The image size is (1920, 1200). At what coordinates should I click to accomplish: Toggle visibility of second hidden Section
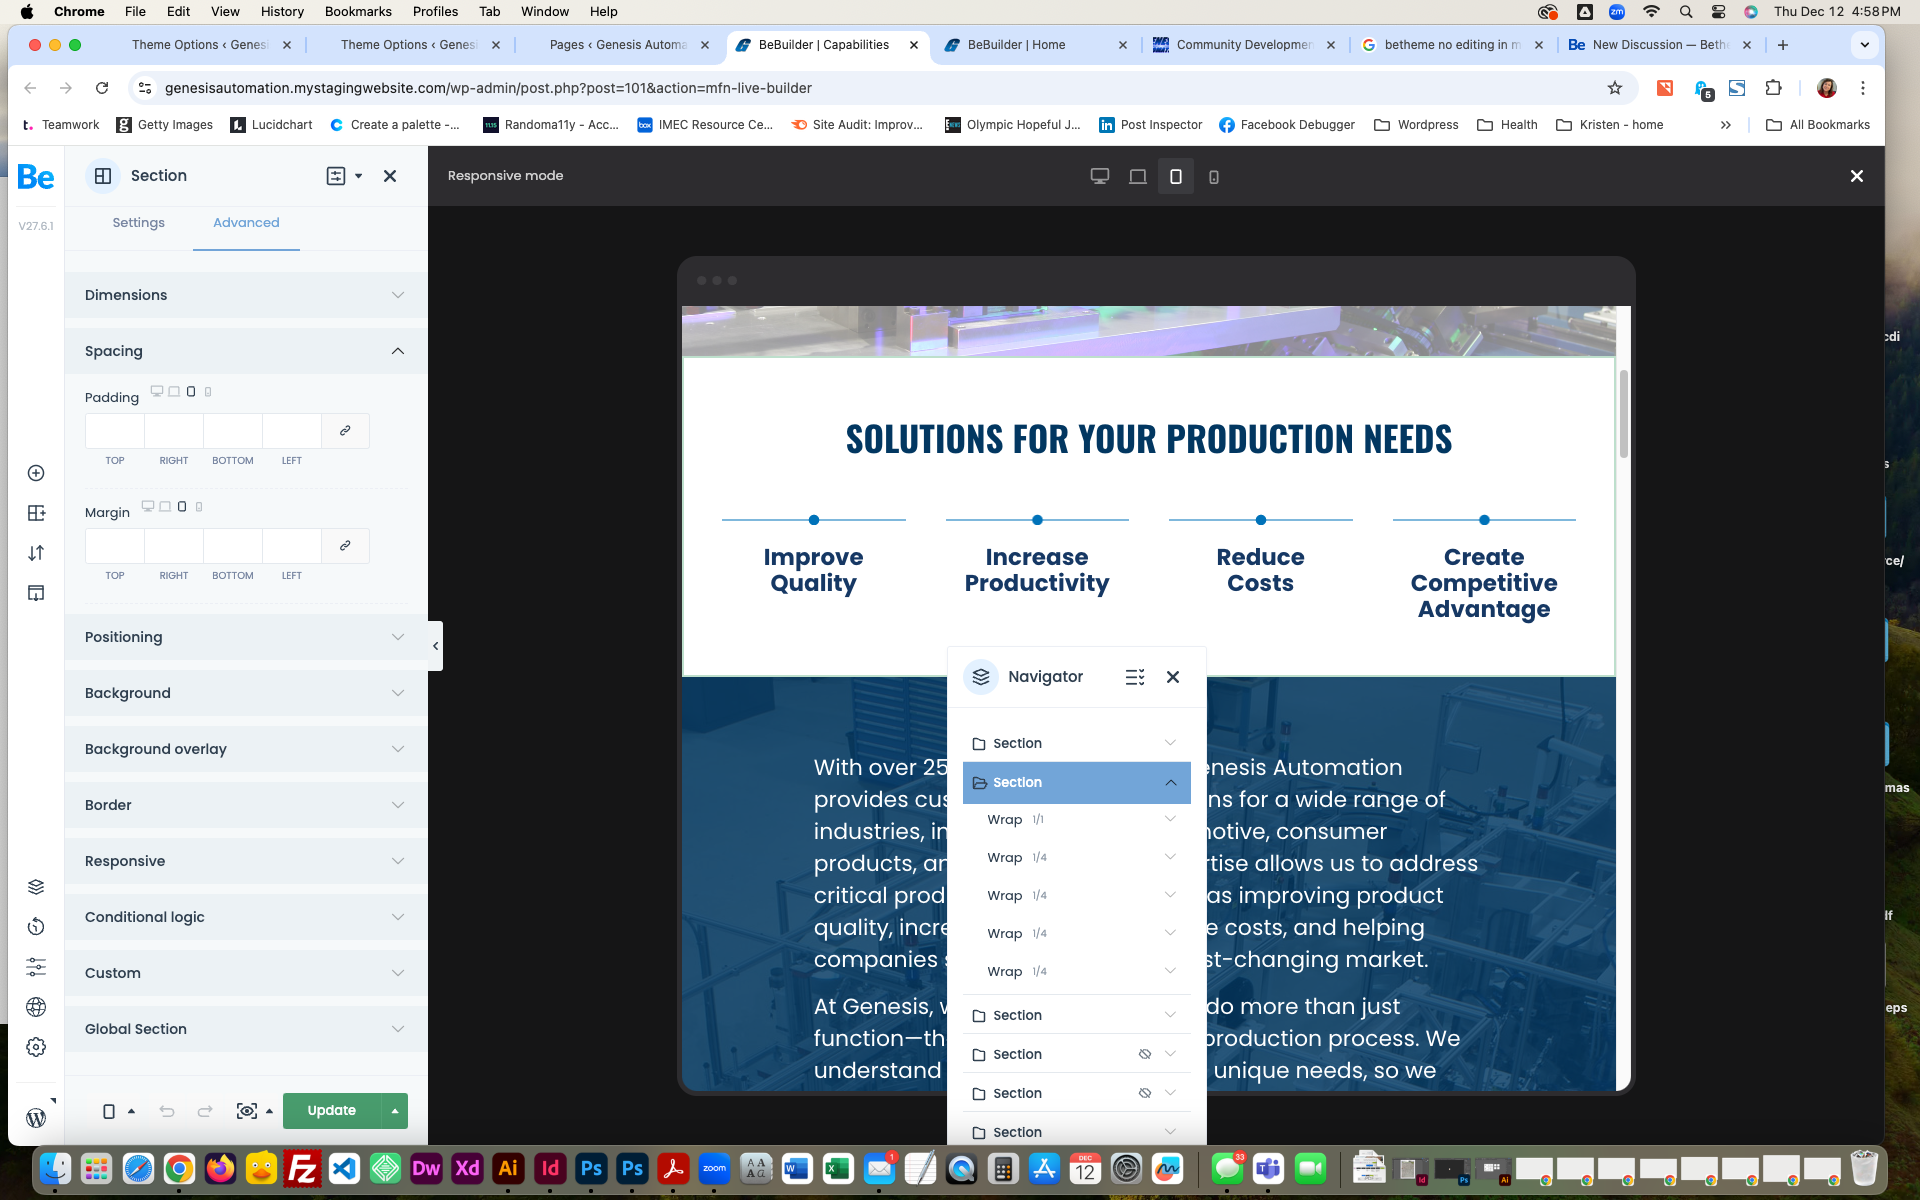[x=1145, y=1092]
